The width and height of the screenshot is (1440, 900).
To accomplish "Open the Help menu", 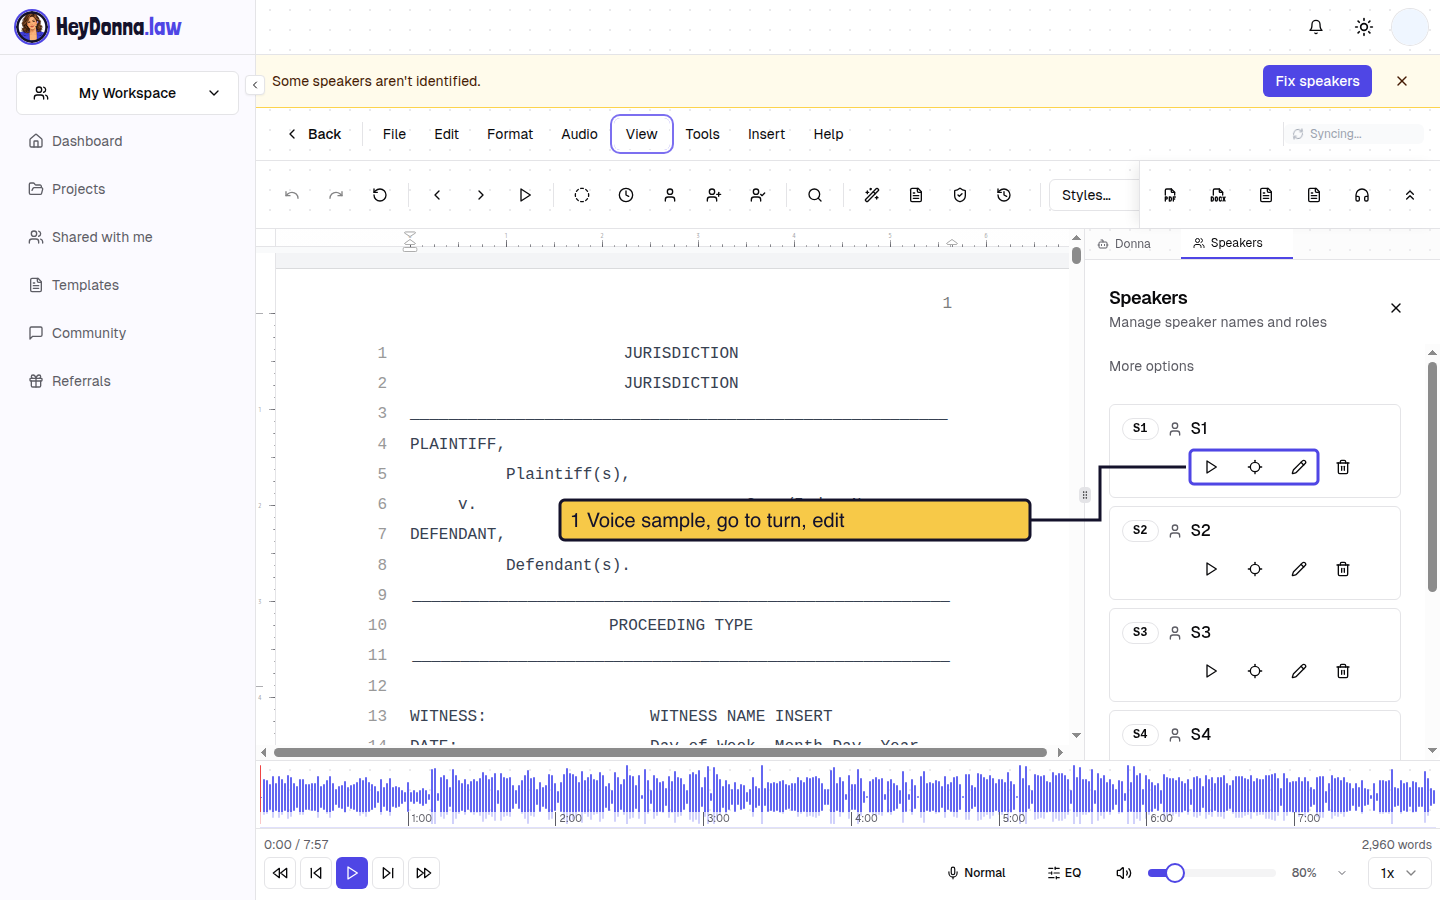I will point(828,134).
